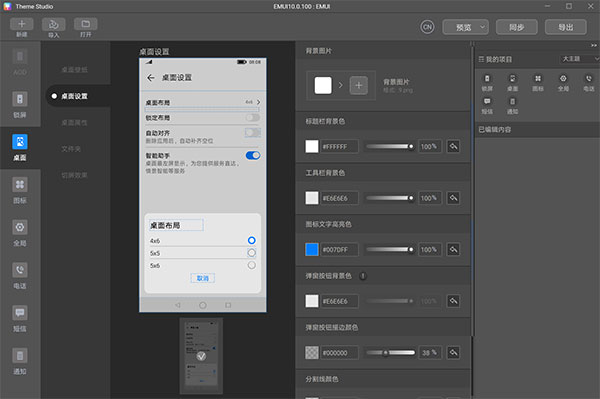Click the 同步 sync button
Image resolution: width=600 pixels, height=399 pixels.
pyautogui.click(x=517, y=27)
